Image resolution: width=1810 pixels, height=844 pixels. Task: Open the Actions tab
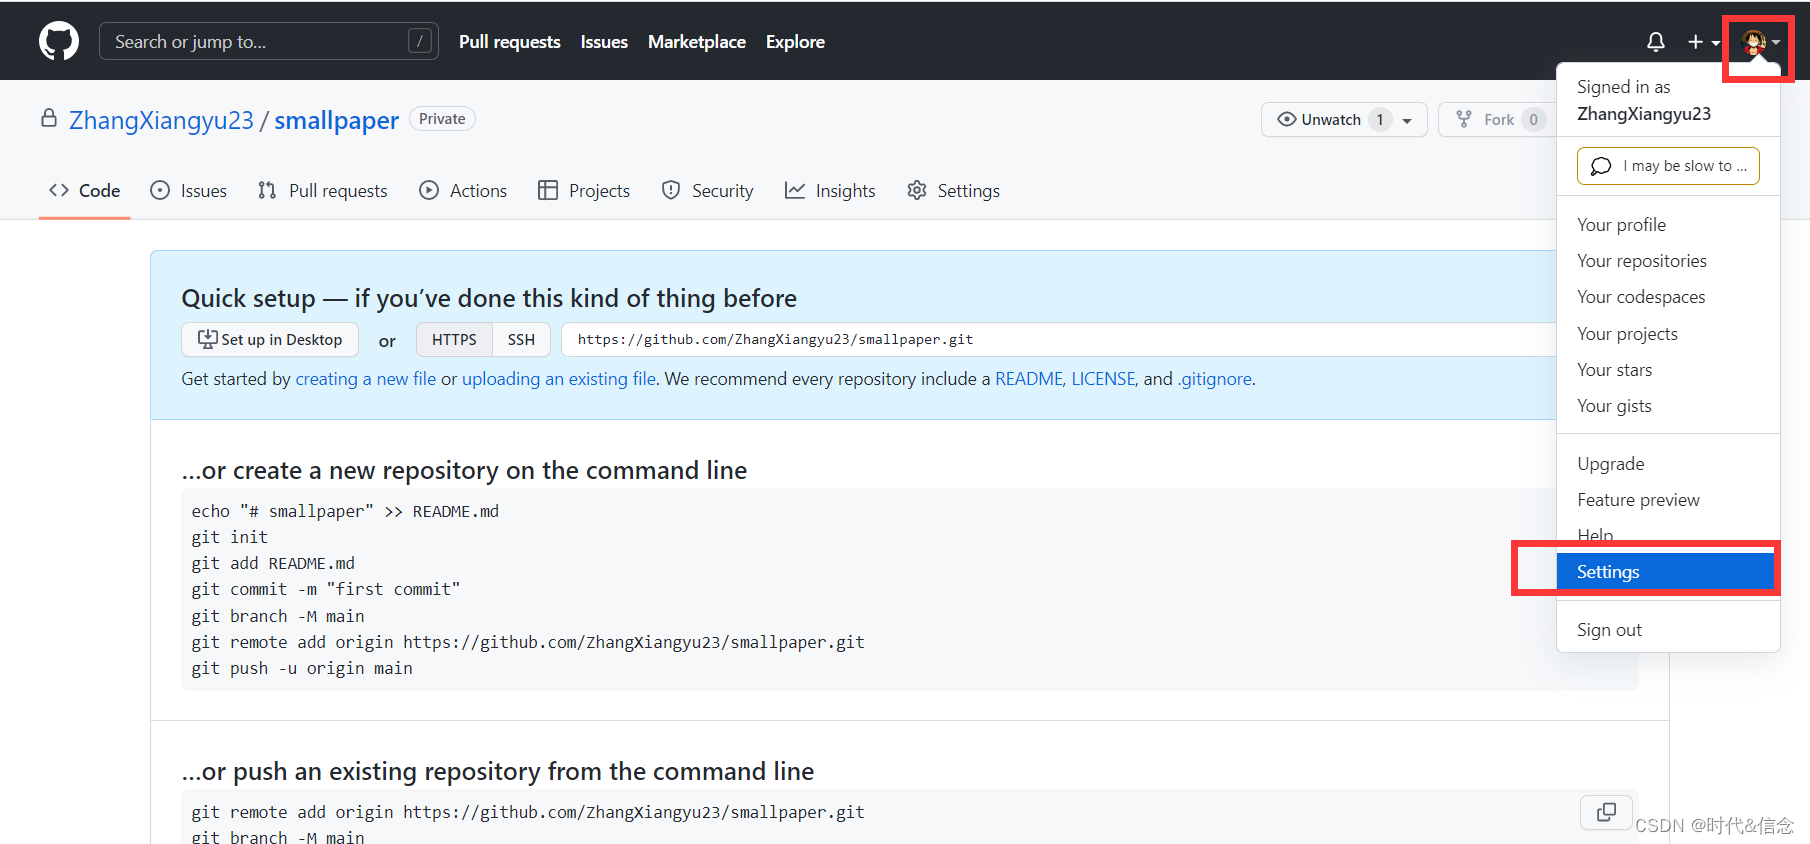click(x=463, y=191)
